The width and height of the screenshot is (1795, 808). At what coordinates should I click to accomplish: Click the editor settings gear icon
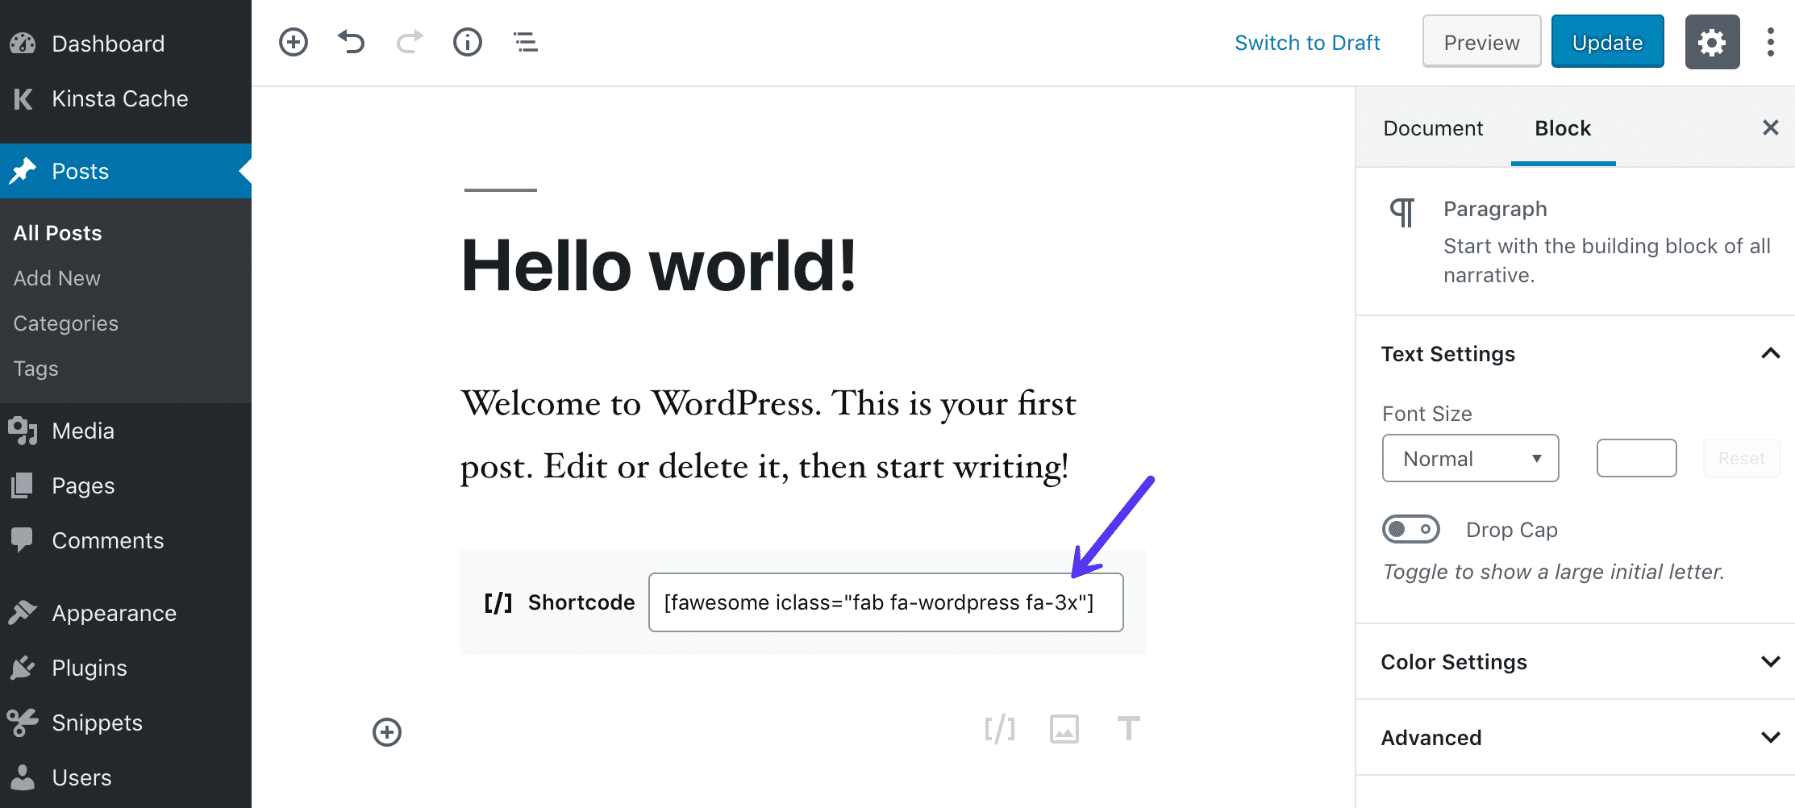(x=1711, y=41)
